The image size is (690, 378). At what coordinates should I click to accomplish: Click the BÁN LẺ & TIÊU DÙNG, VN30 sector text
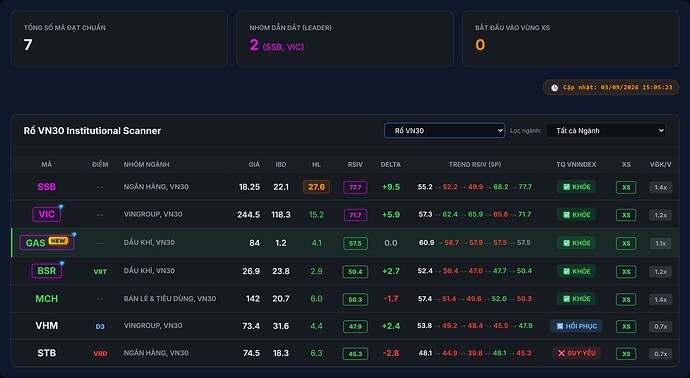[x=170, y=299]
